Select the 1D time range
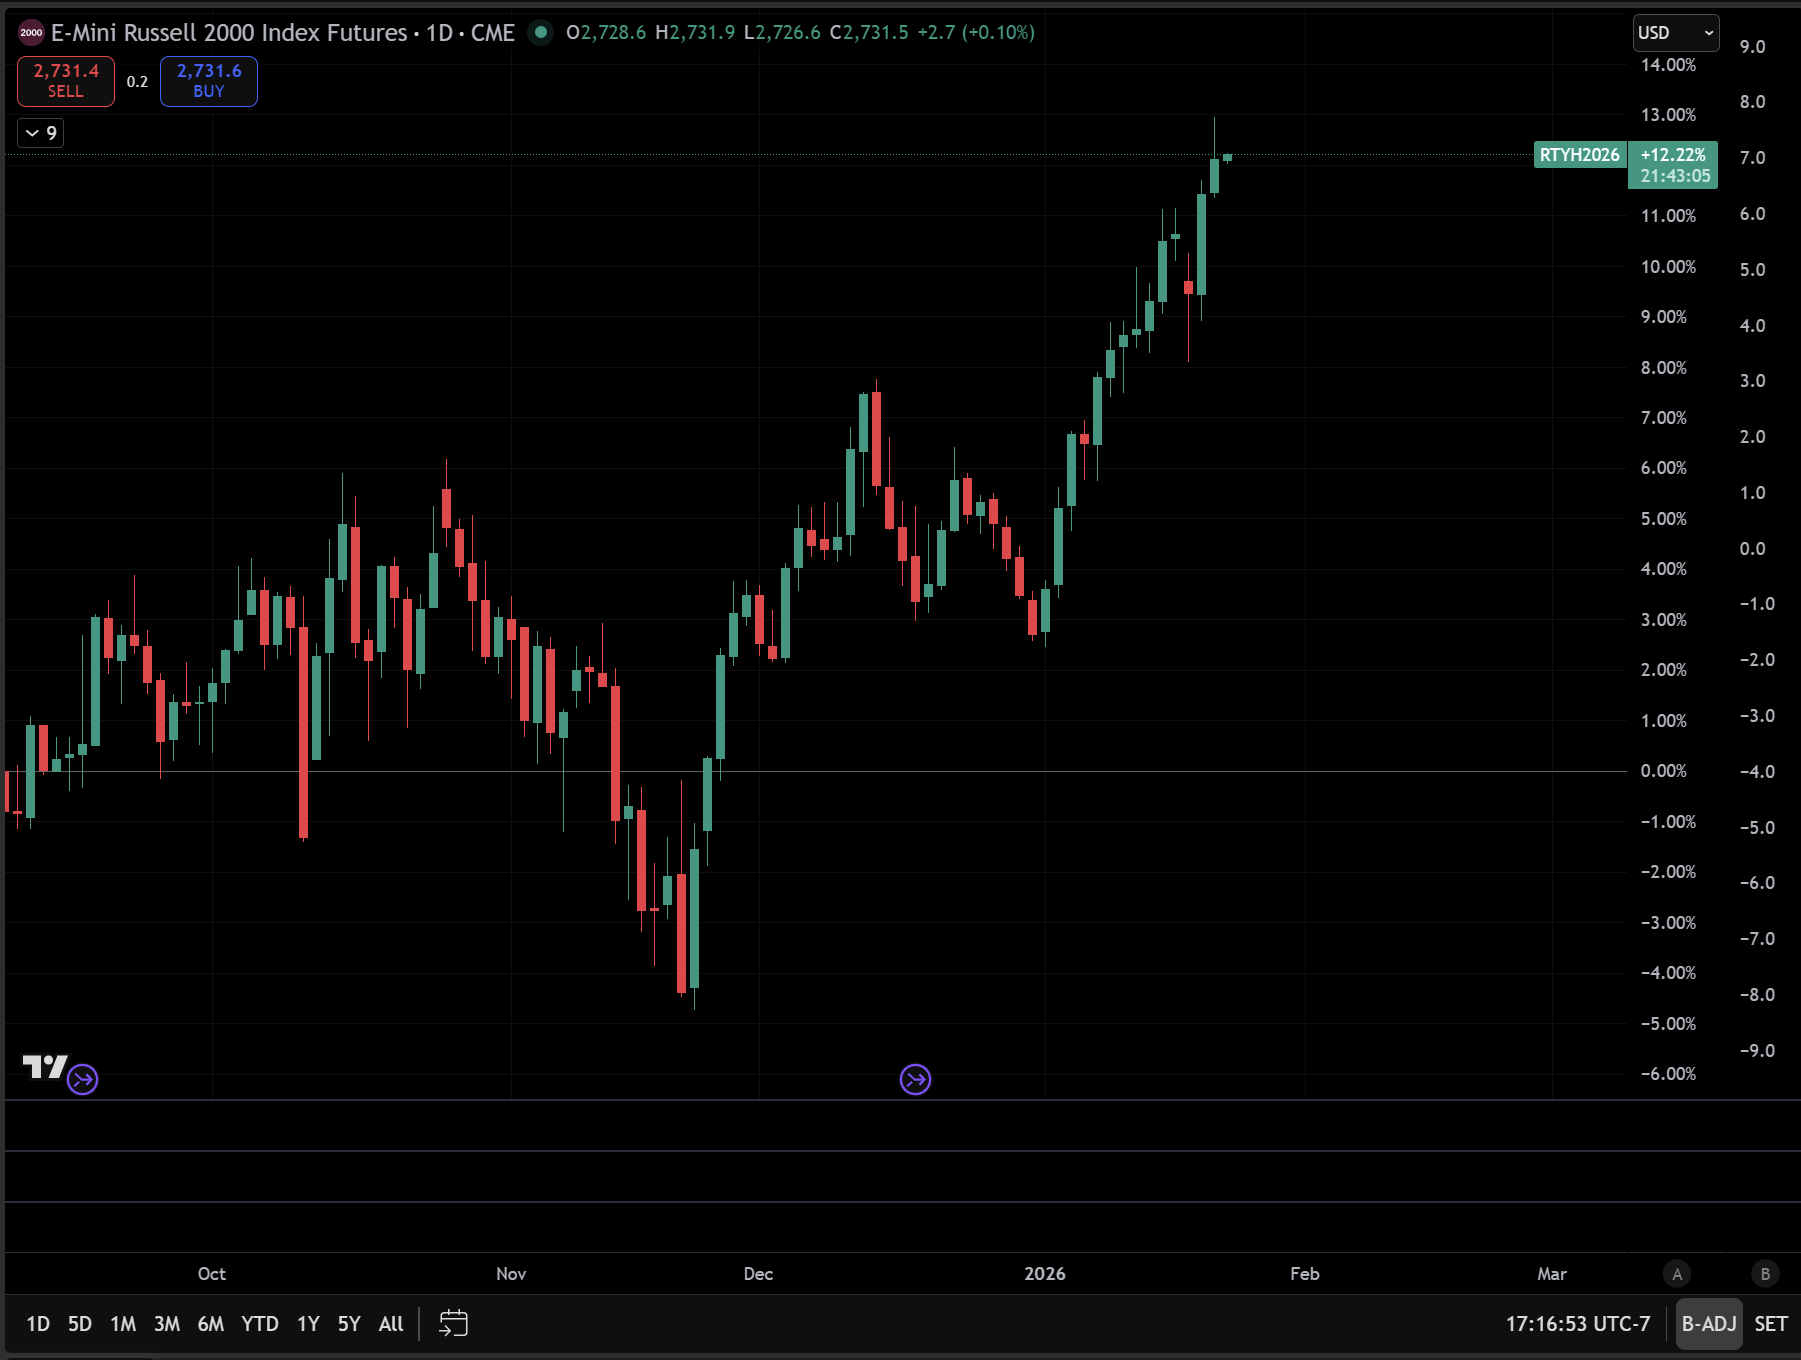Screen dimensions: 1801x1360 [x=38, y=1324]
